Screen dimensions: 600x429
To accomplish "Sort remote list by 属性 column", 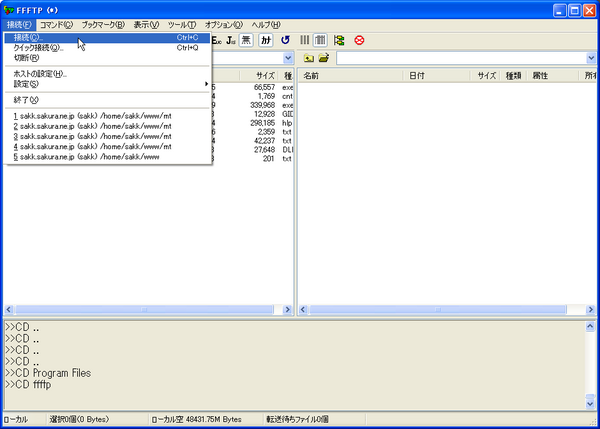I will pyautogui.click(x=553, y=76).
